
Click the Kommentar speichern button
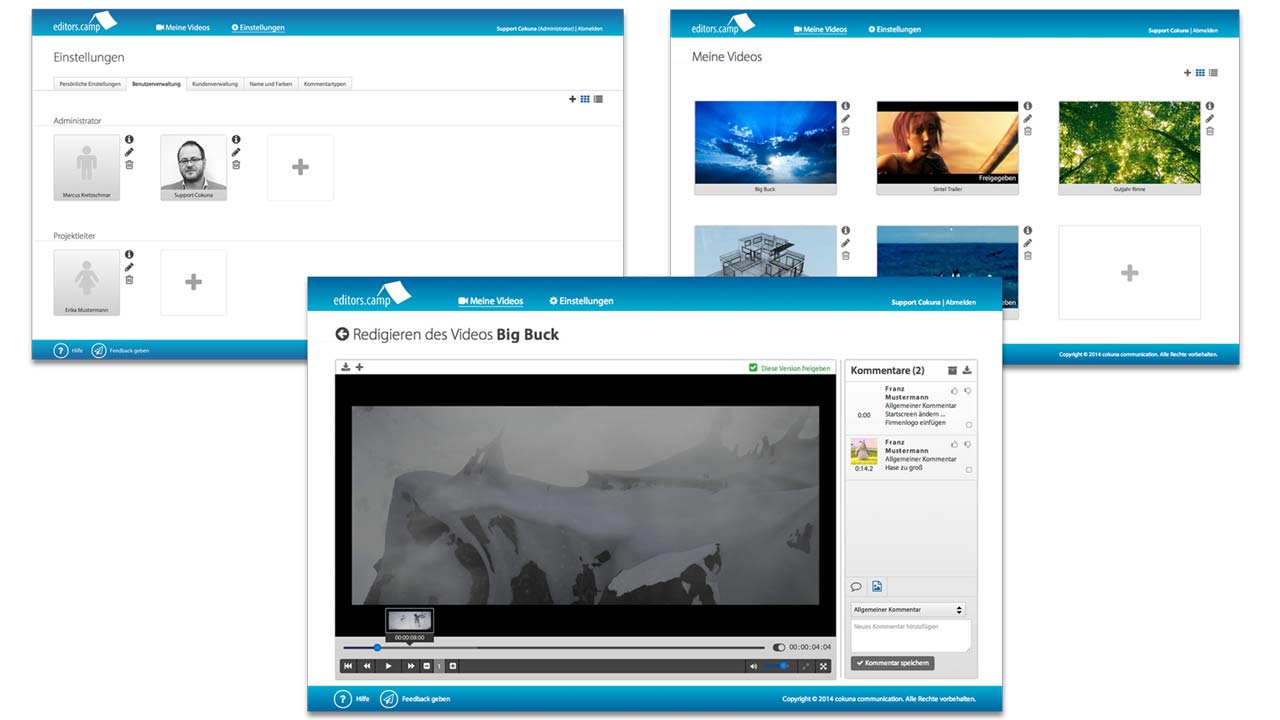point(892,663)
